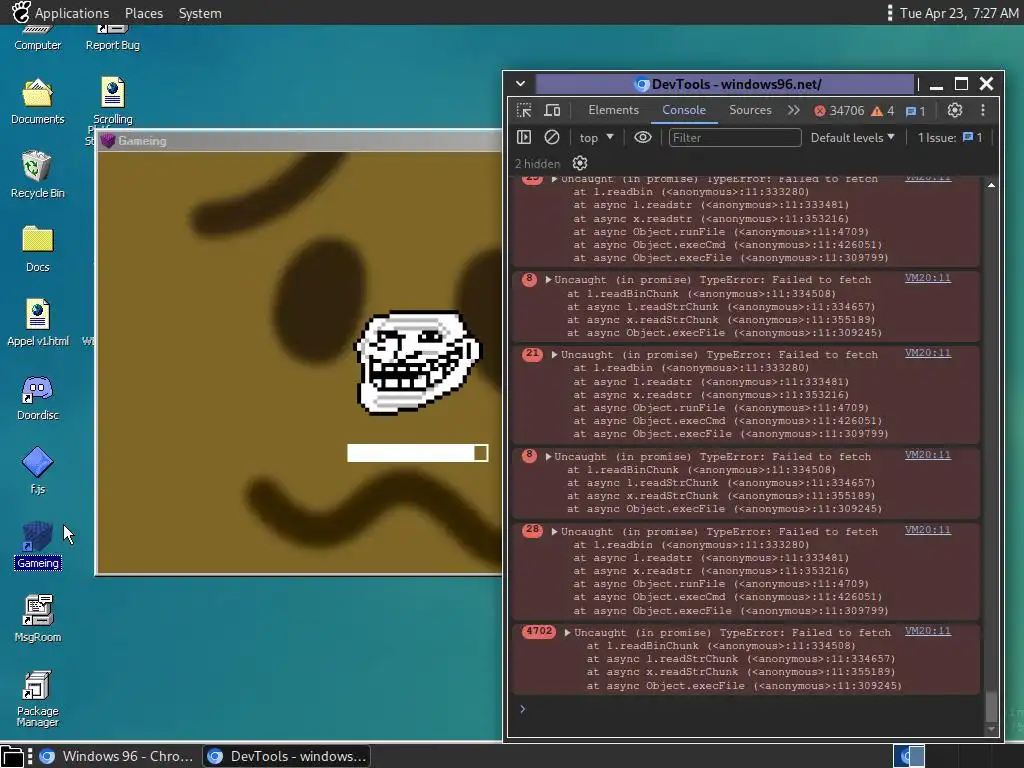Select the Gameing desktop shortcut
This screenshot has width=1024, height=768.
click(x=37, y=545)
